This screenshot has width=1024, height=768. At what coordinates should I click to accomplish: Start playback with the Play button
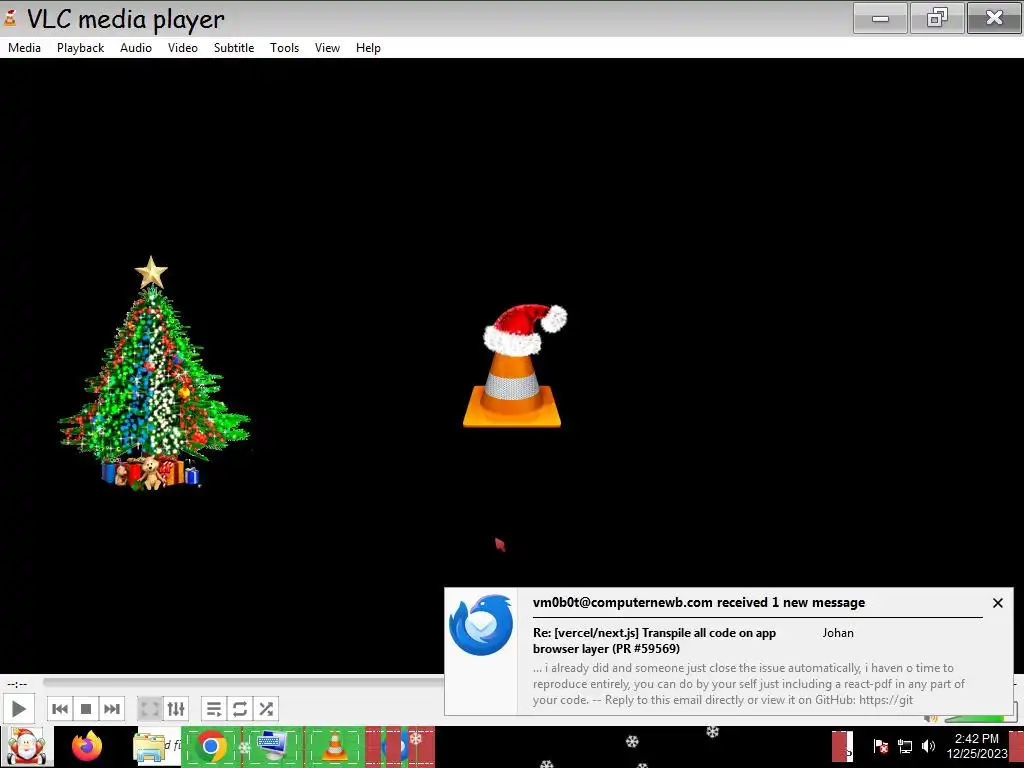(x=18, y=709)
